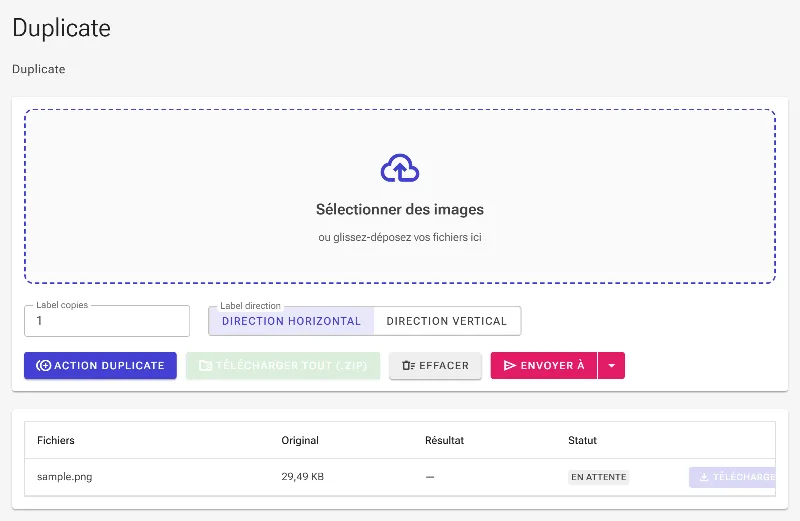
Task: Click the Résultat column header
Action: coord(444,440)
